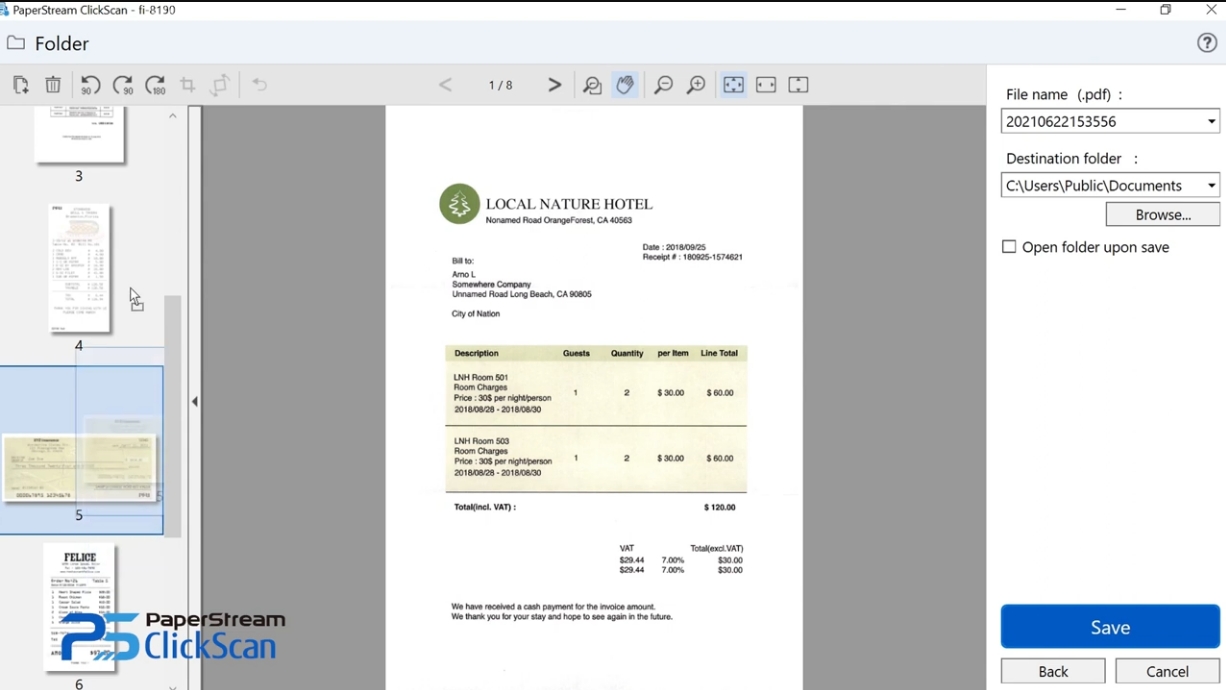This screenshot has width=1226, height=690.
Task: Fit the entire page to the window
Action: coord(732,85)
